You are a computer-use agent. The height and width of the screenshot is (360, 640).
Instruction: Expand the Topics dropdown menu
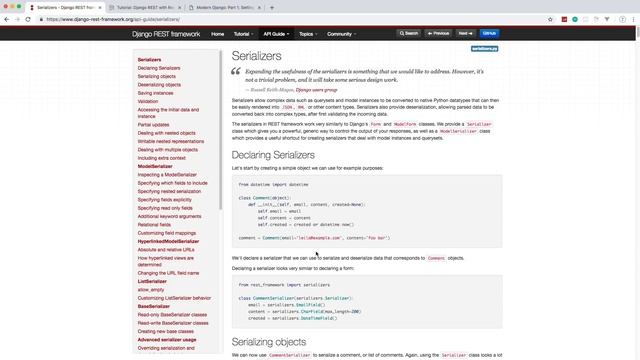[x=308, y=34]
